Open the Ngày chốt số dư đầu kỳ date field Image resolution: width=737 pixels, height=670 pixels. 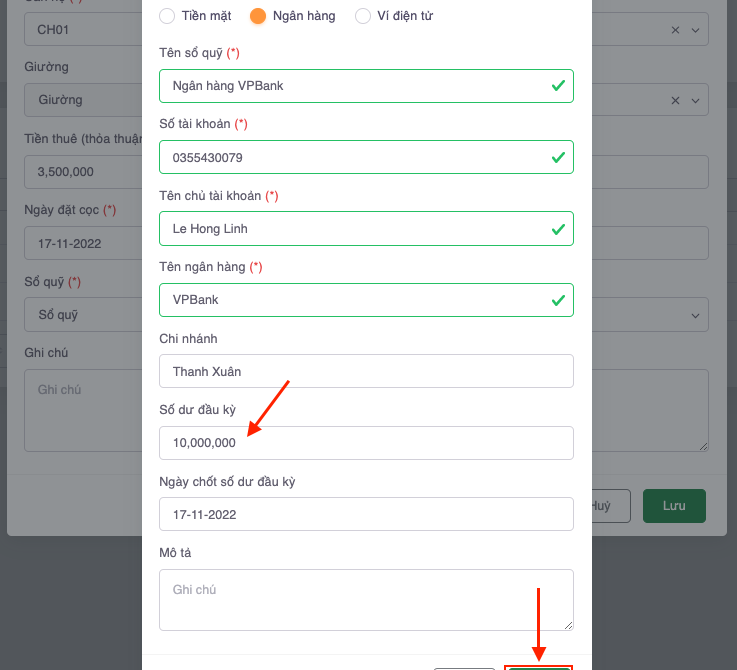click(366, 514)
